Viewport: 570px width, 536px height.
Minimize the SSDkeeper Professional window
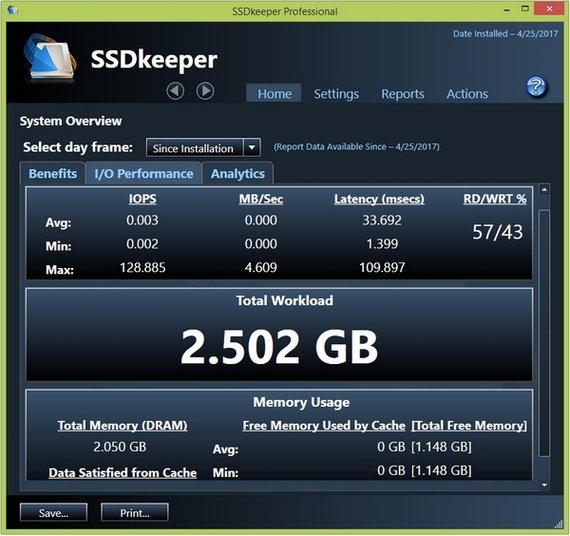click(x=507, y=9)
